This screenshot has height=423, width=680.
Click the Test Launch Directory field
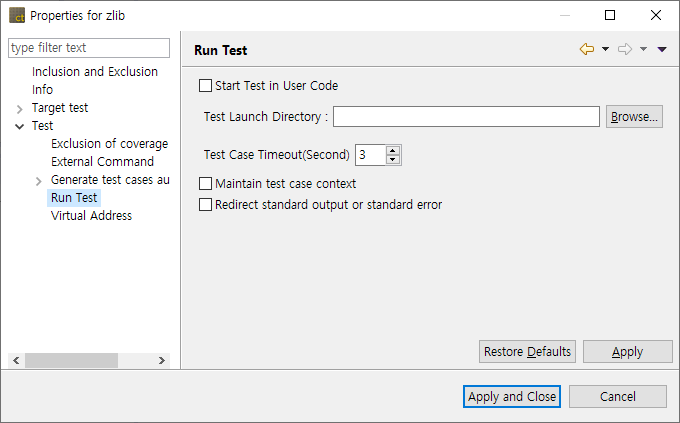tap(466, 117)
